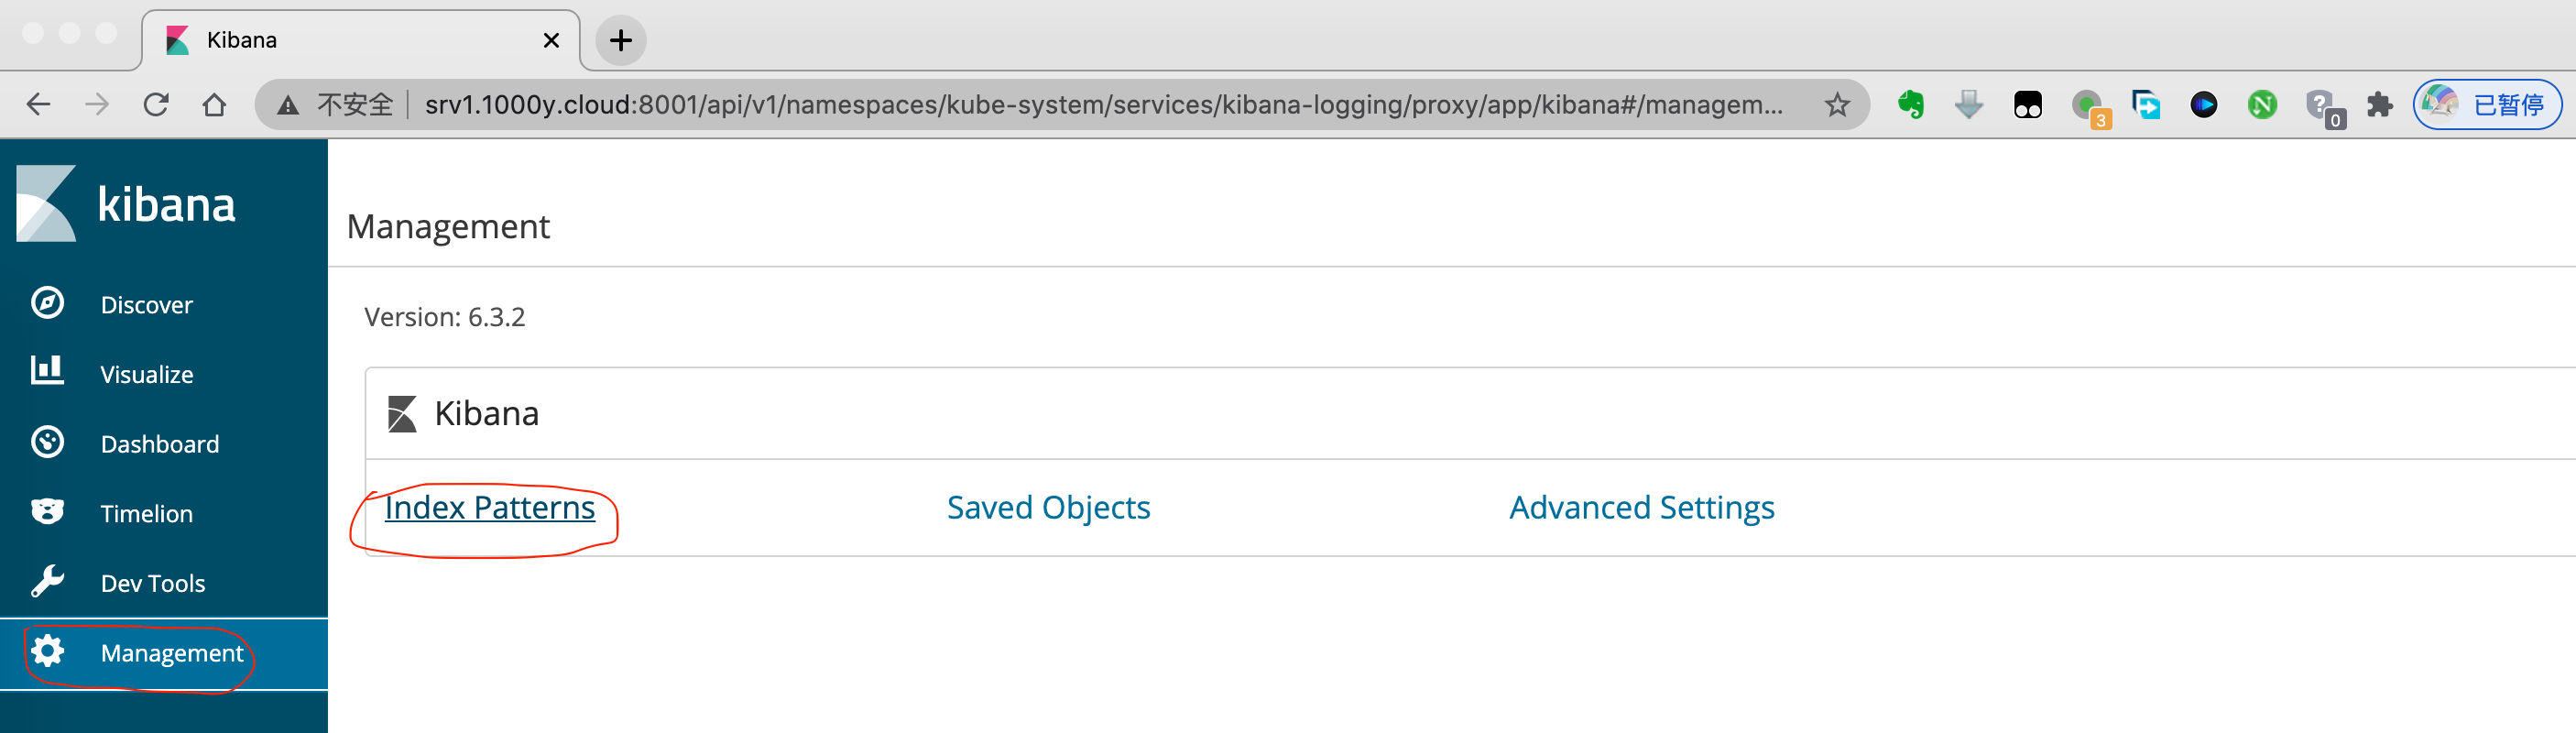Open the Index Patterns link
Image resolution: width=2576 pixels, height=733 pixels.
point(489,508)
